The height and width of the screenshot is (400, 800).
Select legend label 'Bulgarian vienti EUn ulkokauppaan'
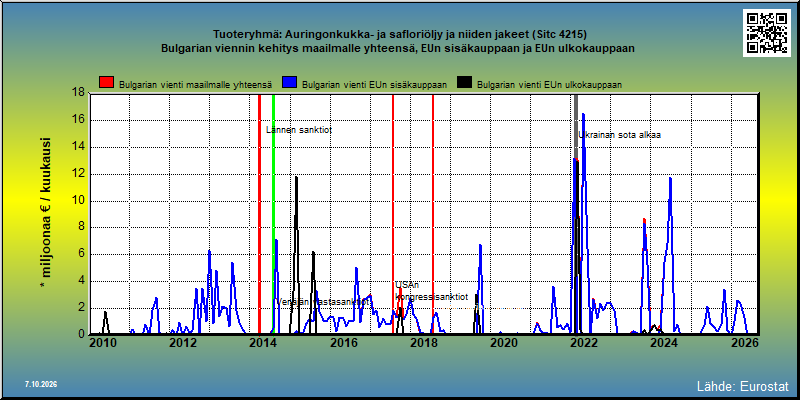549,85
